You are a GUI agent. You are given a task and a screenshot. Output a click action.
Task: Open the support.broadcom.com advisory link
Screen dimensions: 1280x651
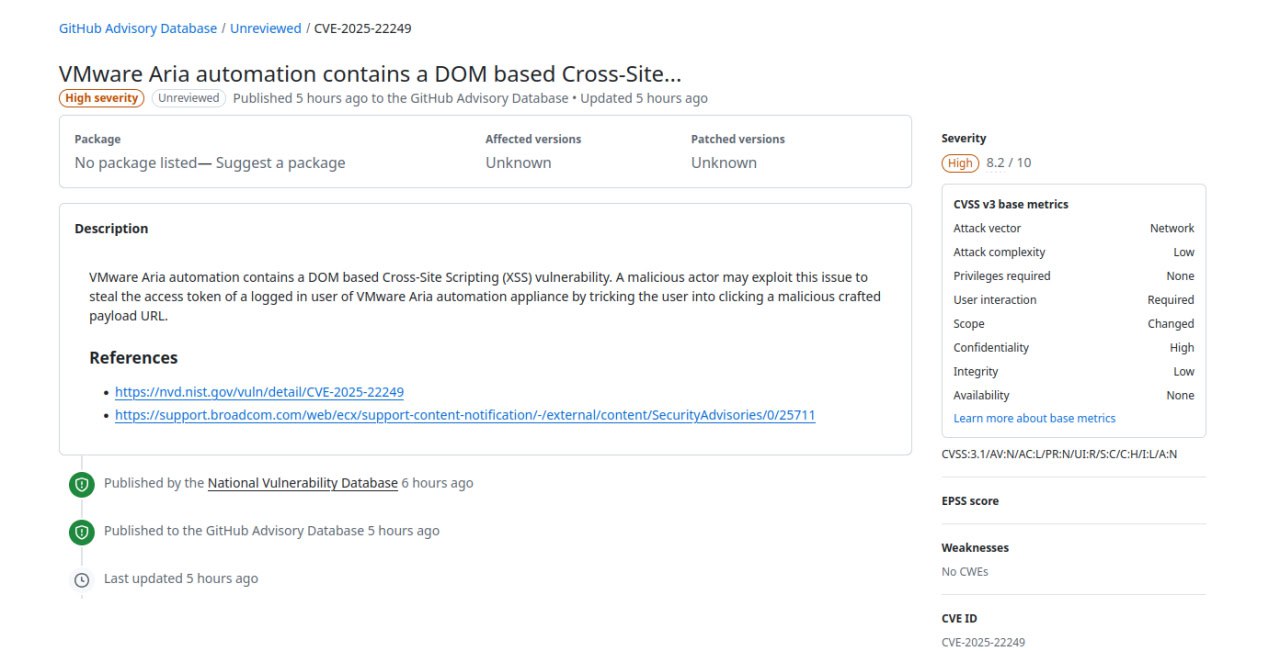coord(465,415)
